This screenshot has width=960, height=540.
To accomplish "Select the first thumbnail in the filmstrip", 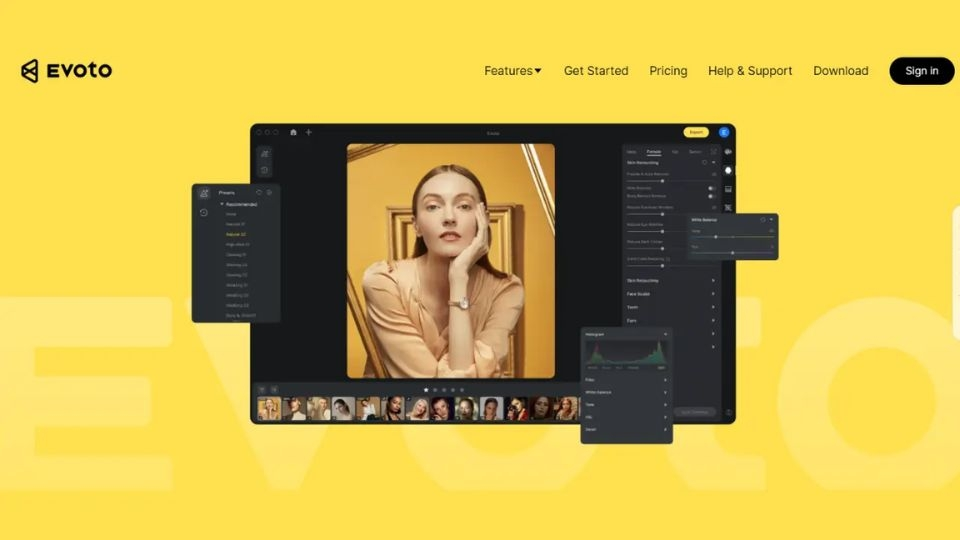I will [x=268, y=408].
